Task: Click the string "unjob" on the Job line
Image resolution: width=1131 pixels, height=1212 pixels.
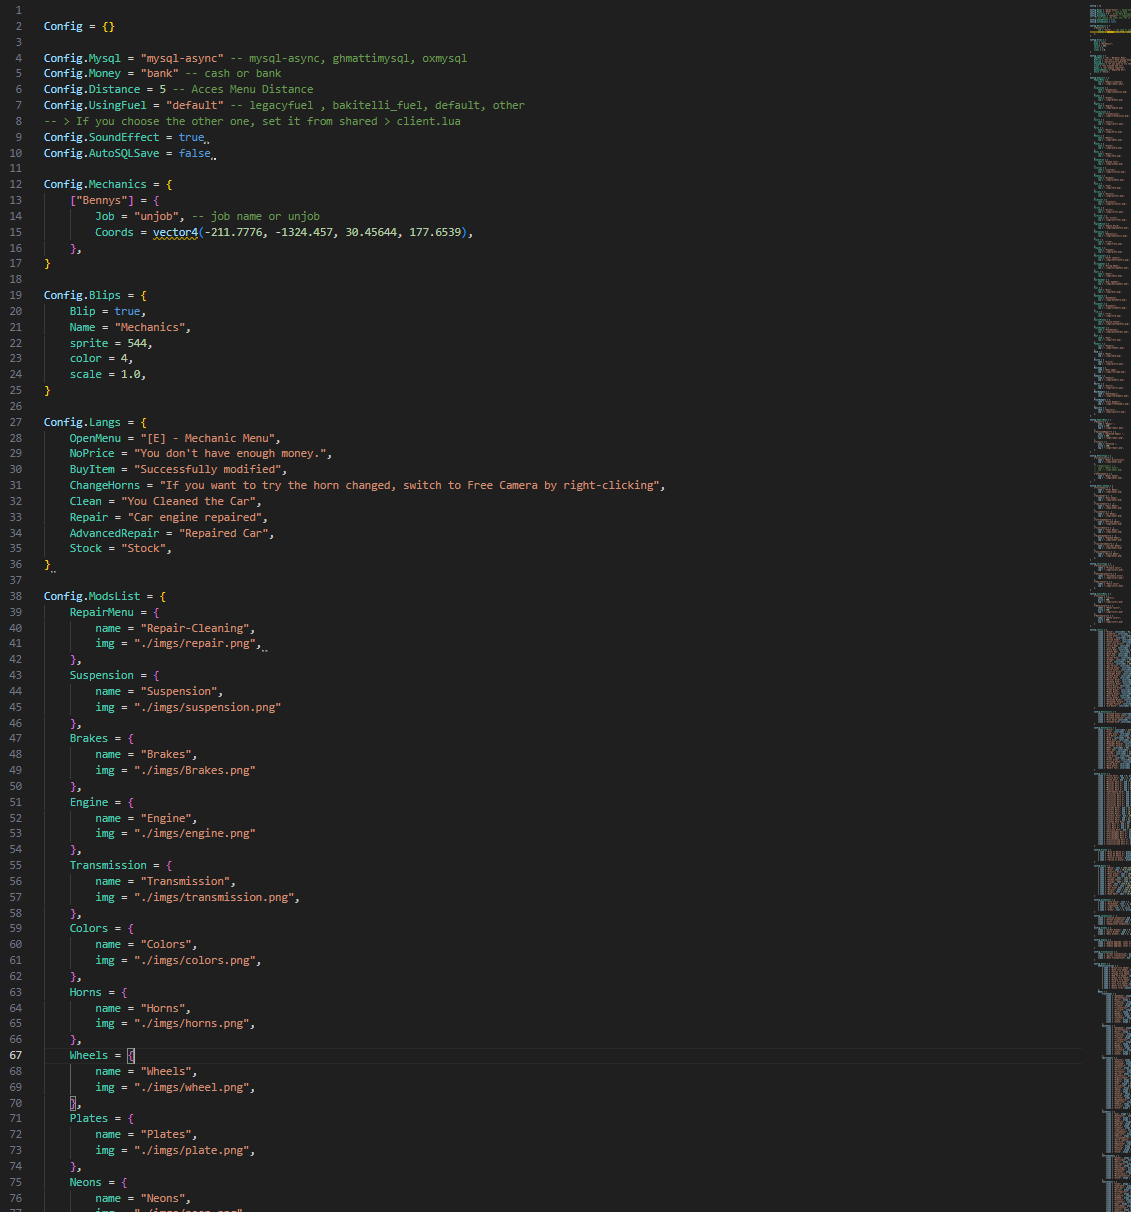Action: point(154,215)
